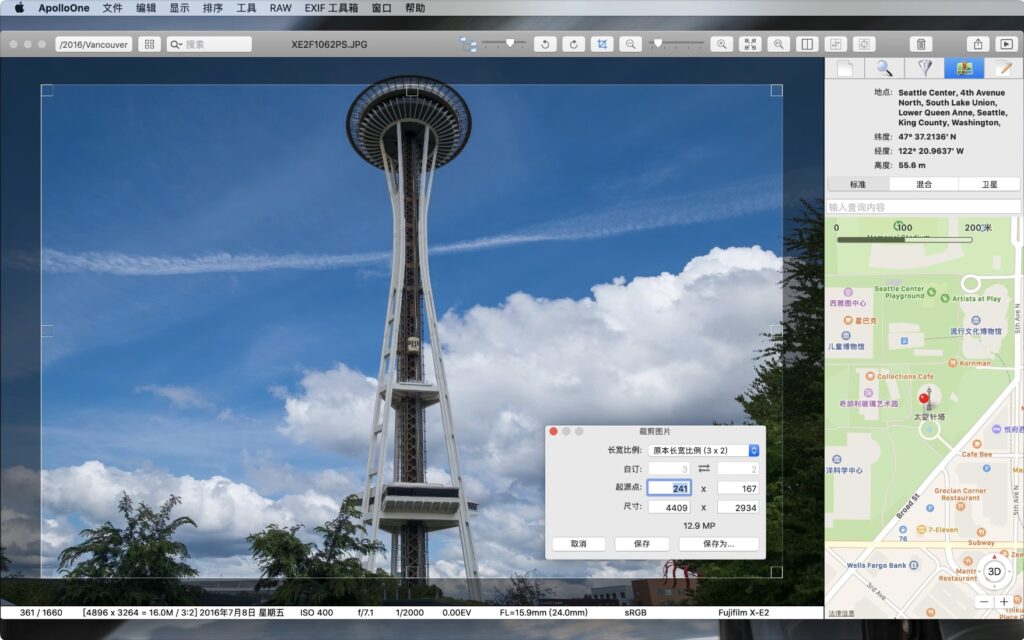This screenshot has width=1024, height=640.
Task: Select the Crop tool in the toolbar
Action: 603,44
